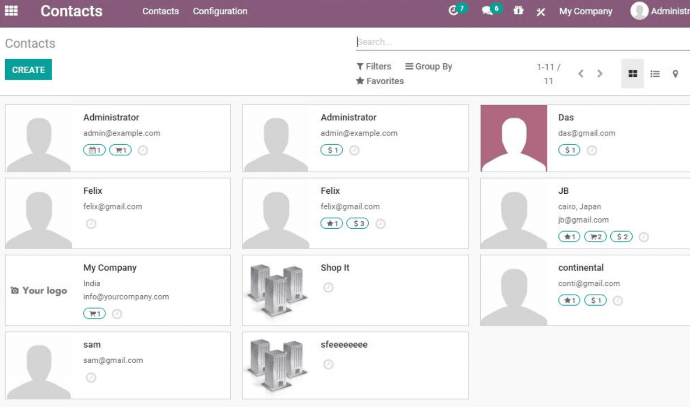The height and width of the screenshot is (407, 690).
Task: Click activity clock on second Felix card
Action: tap(381, 224)
